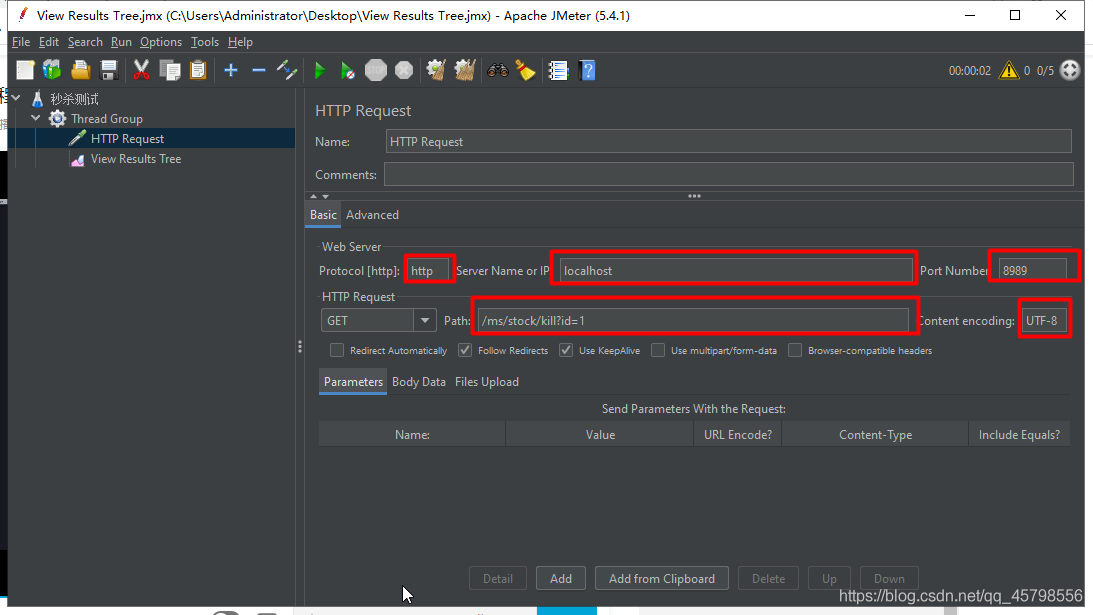Click the up arrow above the Basic tab
Viewport: 1093px width, 615px height.
coord(314,197)
